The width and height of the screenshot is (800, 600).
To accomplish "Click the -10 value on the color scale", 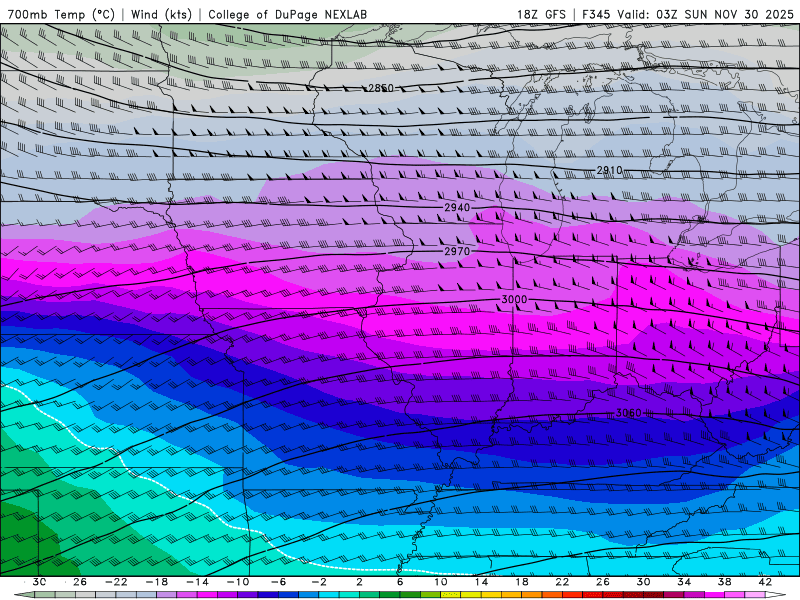I will [238, 582].
